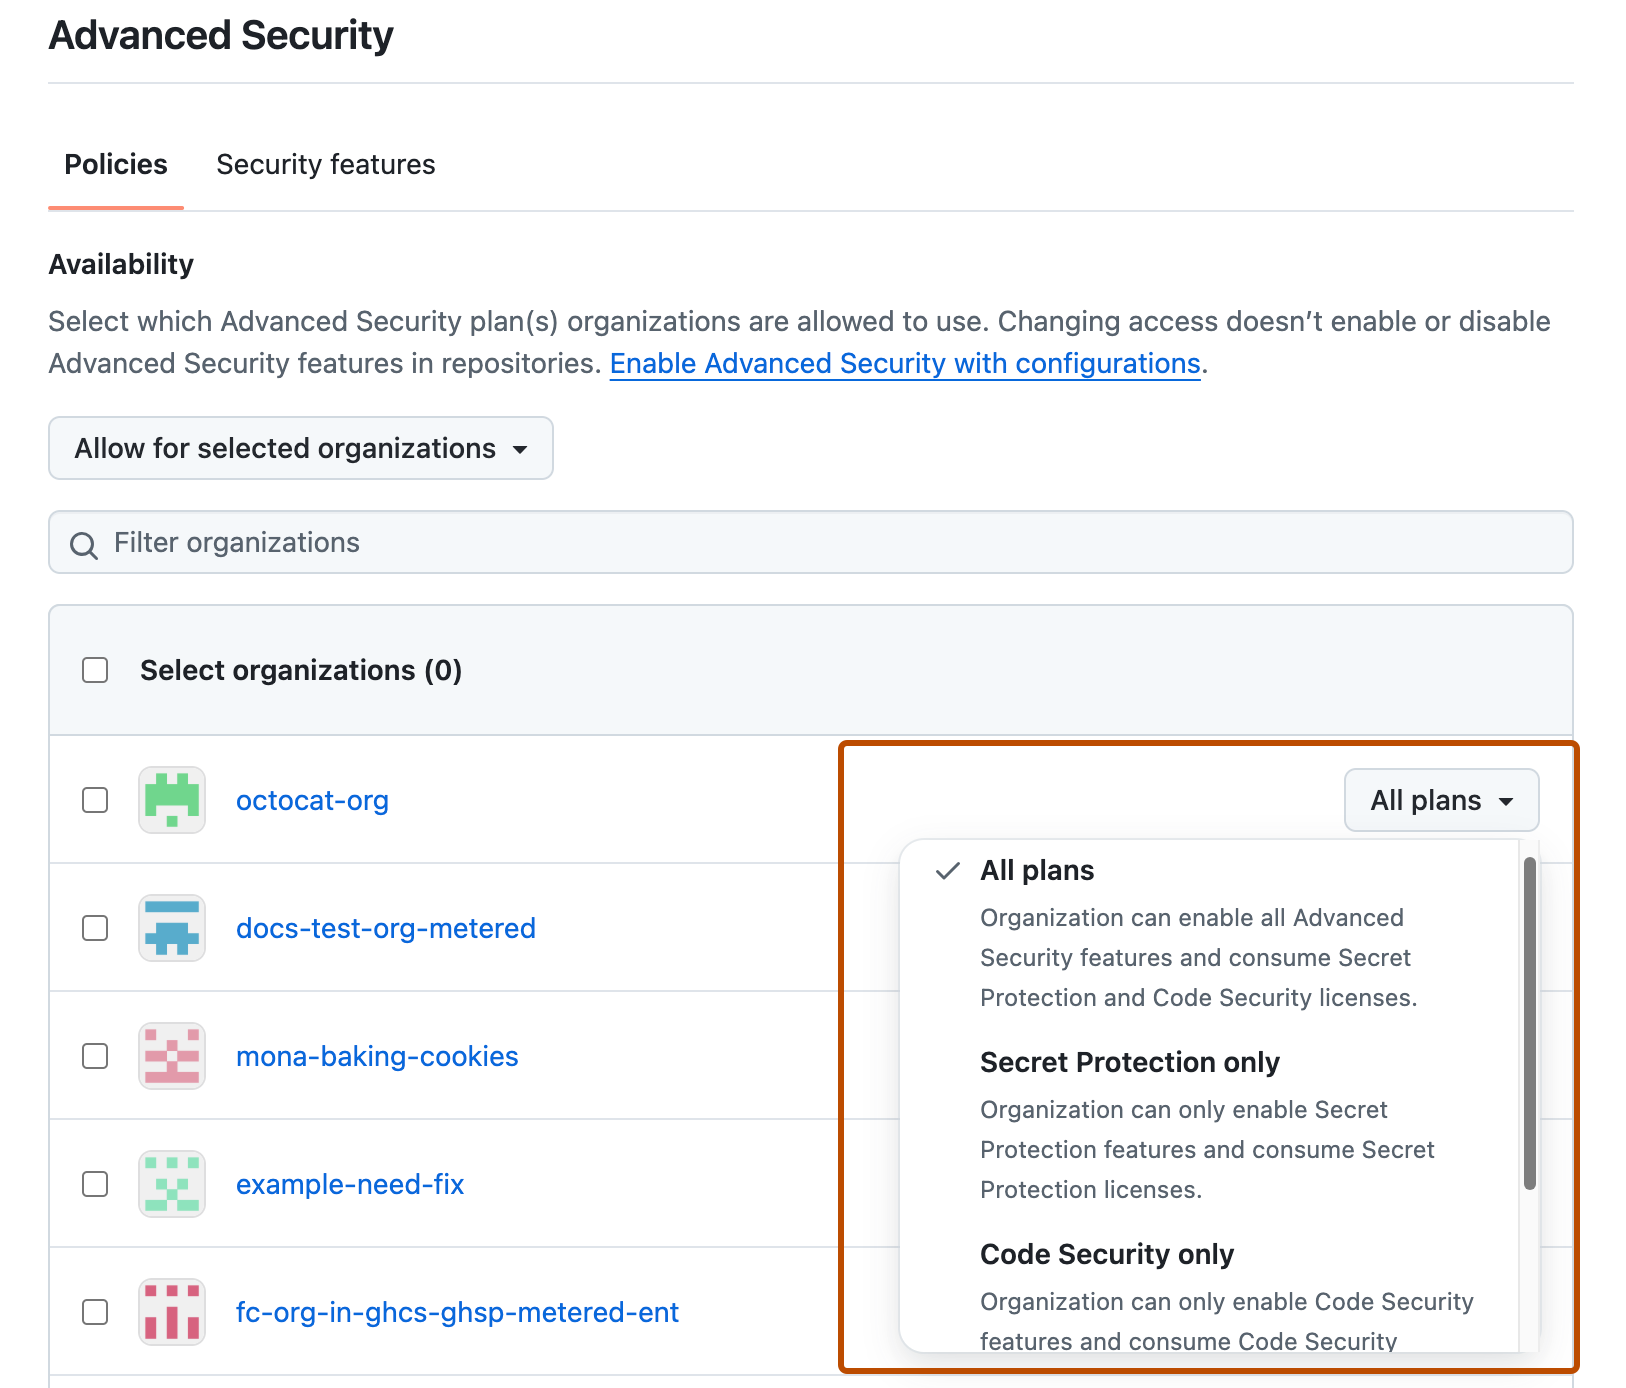Switch to the Security features tab
The width and height of the screenshot is (1626, 1388).
click(325, 164)
